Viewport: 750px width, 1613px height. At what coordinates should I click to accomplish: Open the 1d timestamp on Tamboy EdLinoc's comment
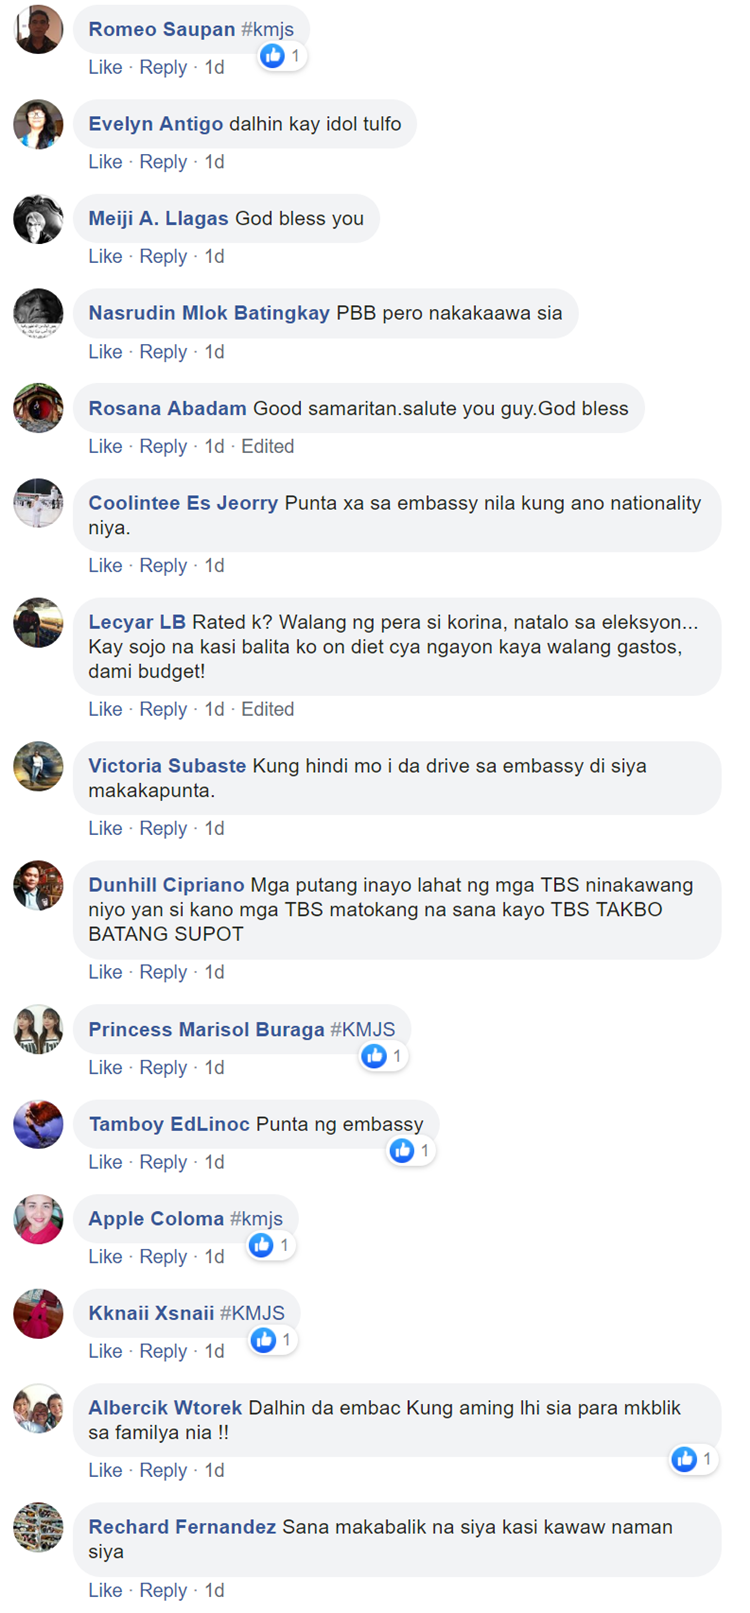point(214,1162)
